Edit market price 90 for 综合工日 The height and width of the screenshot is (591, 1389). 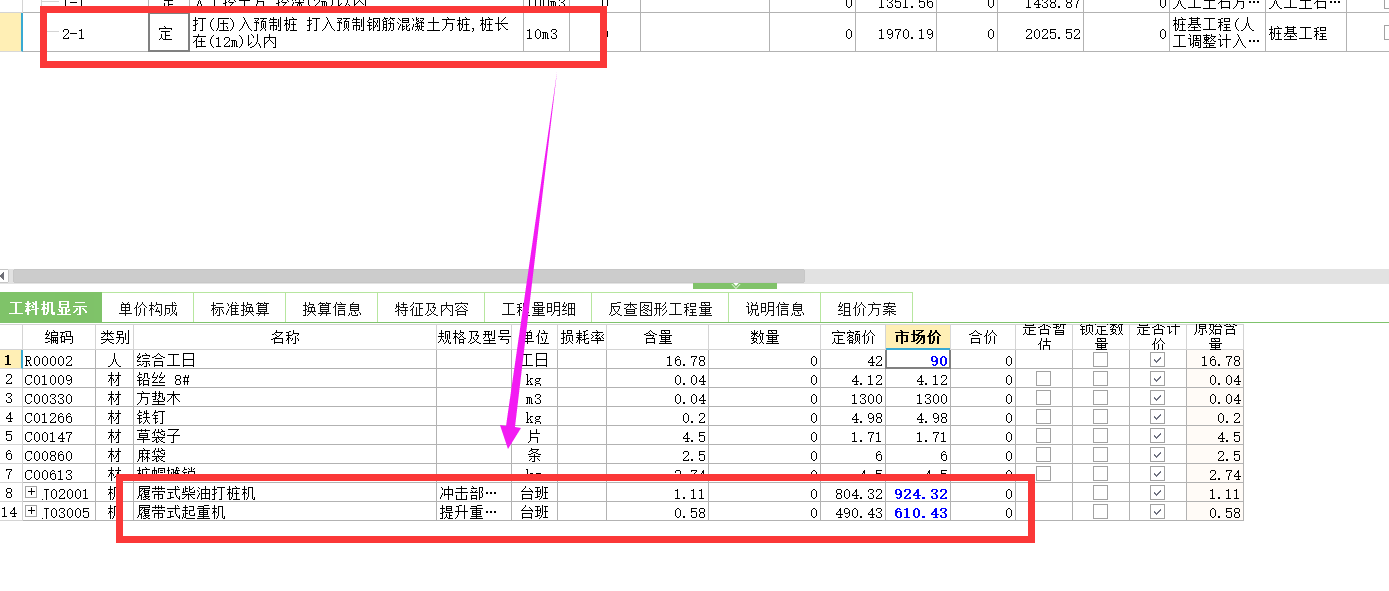[x=918, y=360]
